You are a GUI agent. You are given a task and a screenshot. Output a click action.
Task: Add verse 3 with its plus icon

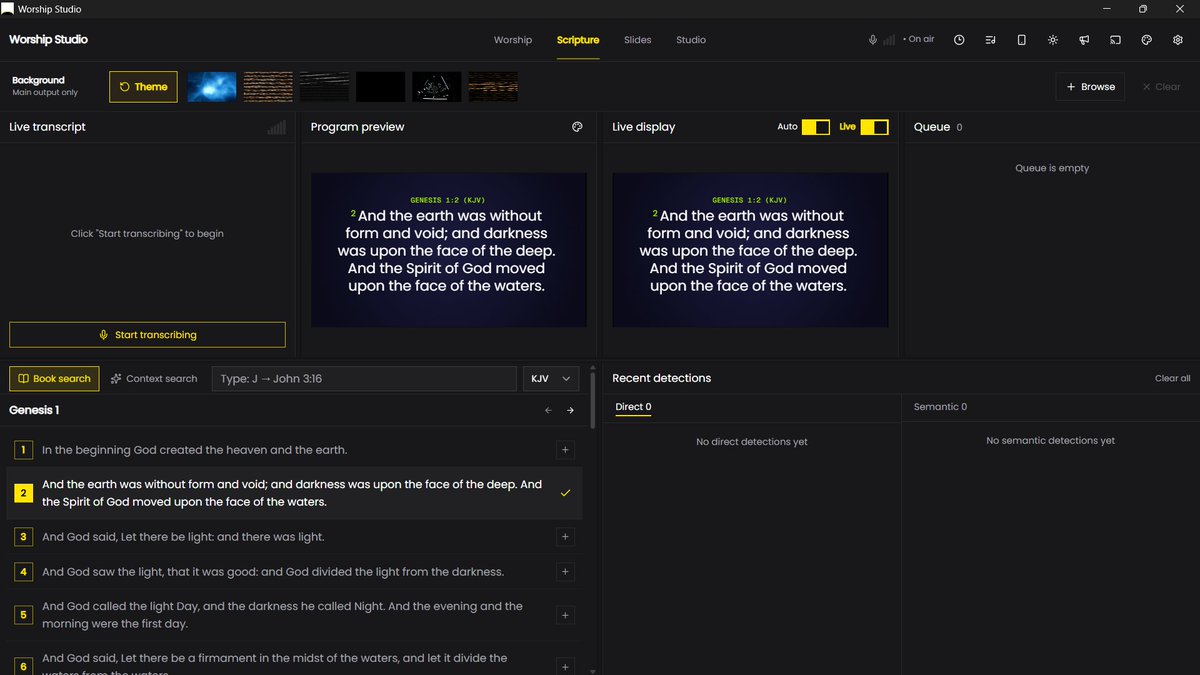pyautogui.click(x=565, y=537)
